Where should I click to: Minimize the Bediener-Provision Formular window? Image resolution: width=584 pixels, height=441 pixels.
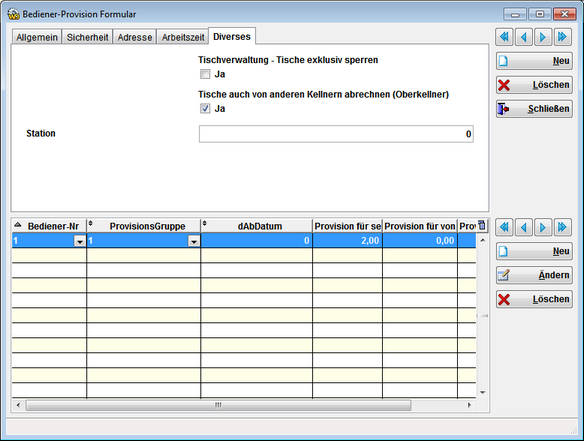(515, 14)
